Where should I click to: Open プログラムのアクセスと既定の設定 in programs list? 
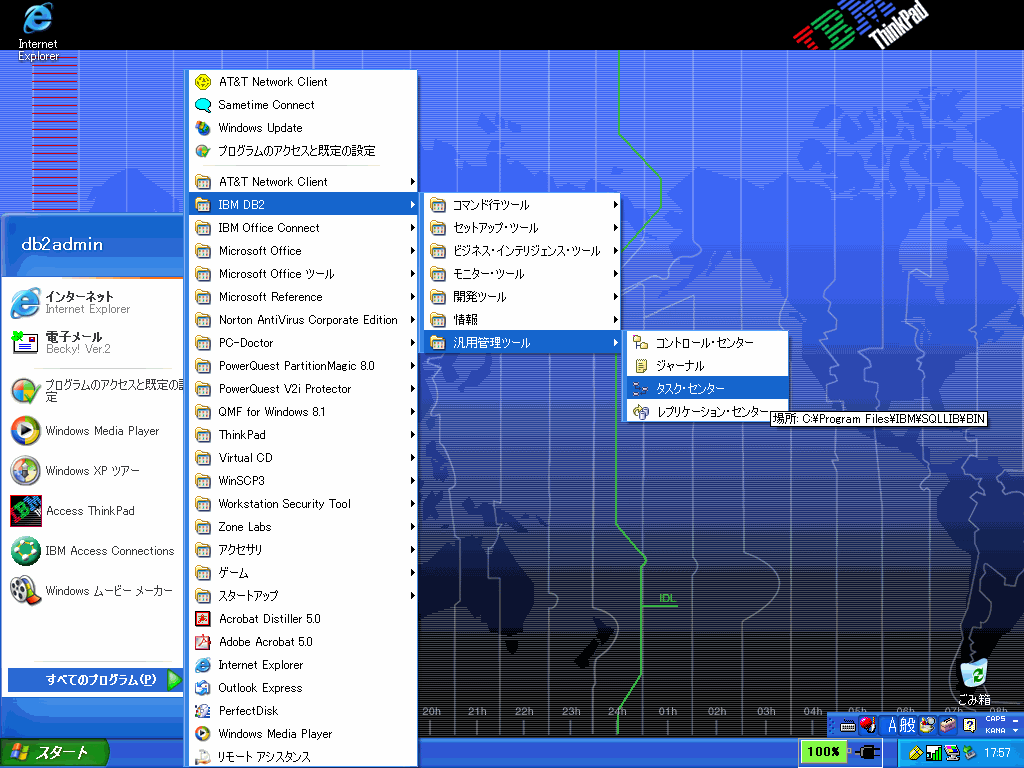coord(303,151)
